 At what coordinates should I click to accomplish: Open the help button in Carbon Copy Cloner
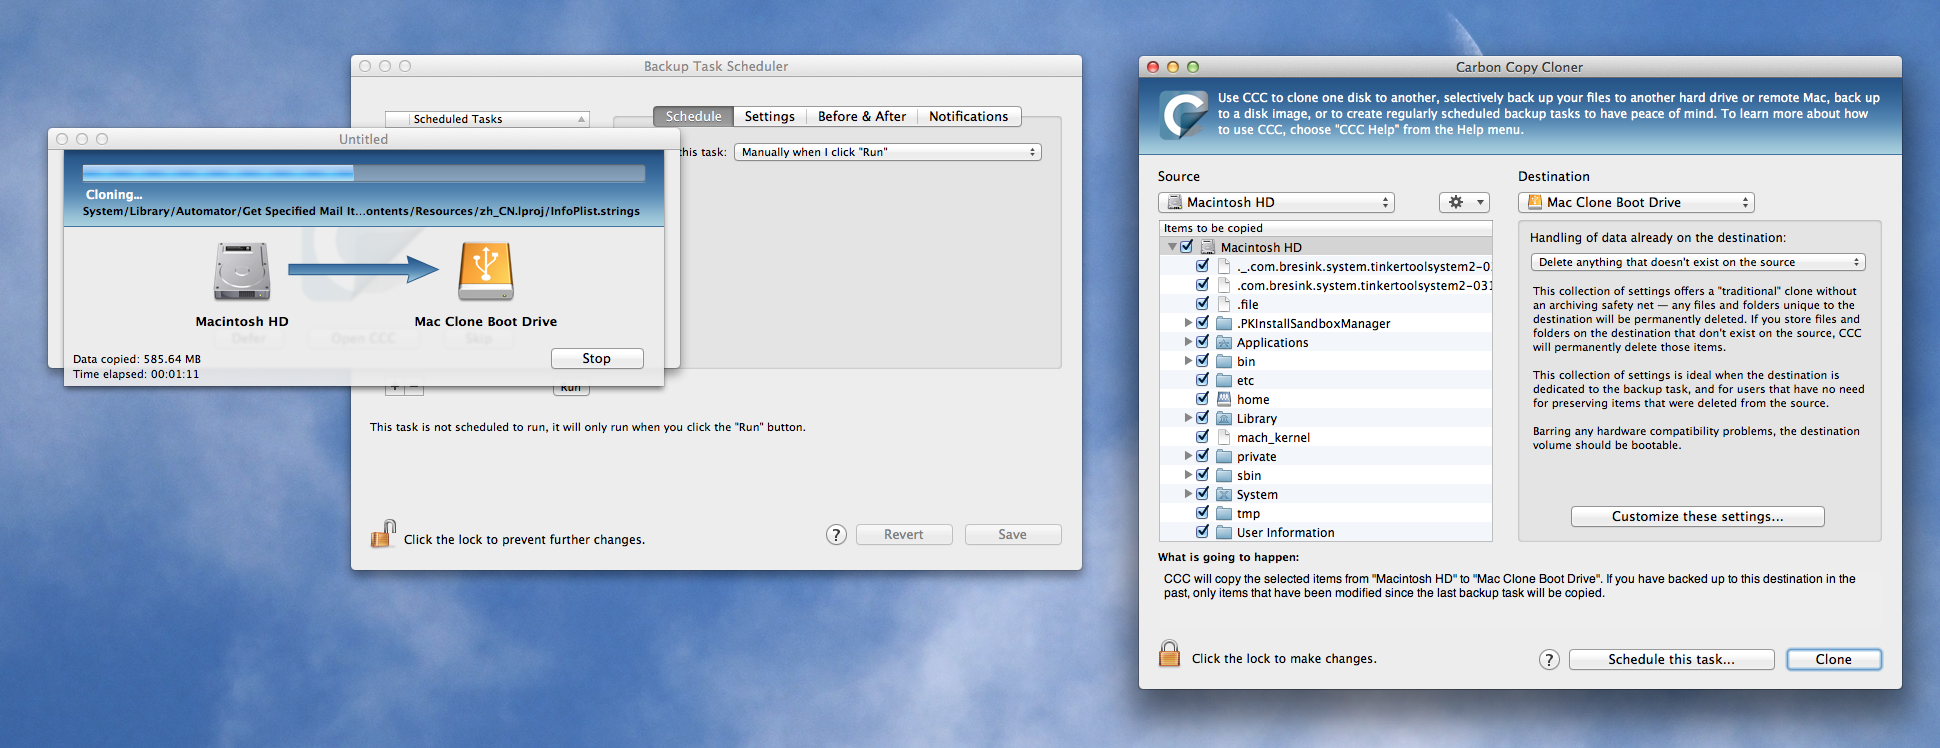pyautogui.click(x=1549, y=660)
